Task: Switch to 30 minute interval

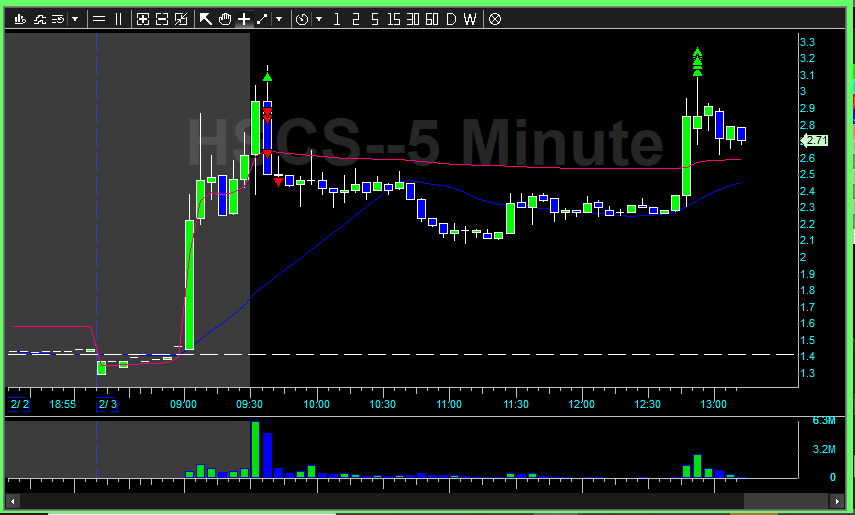Action: point(413,20)
